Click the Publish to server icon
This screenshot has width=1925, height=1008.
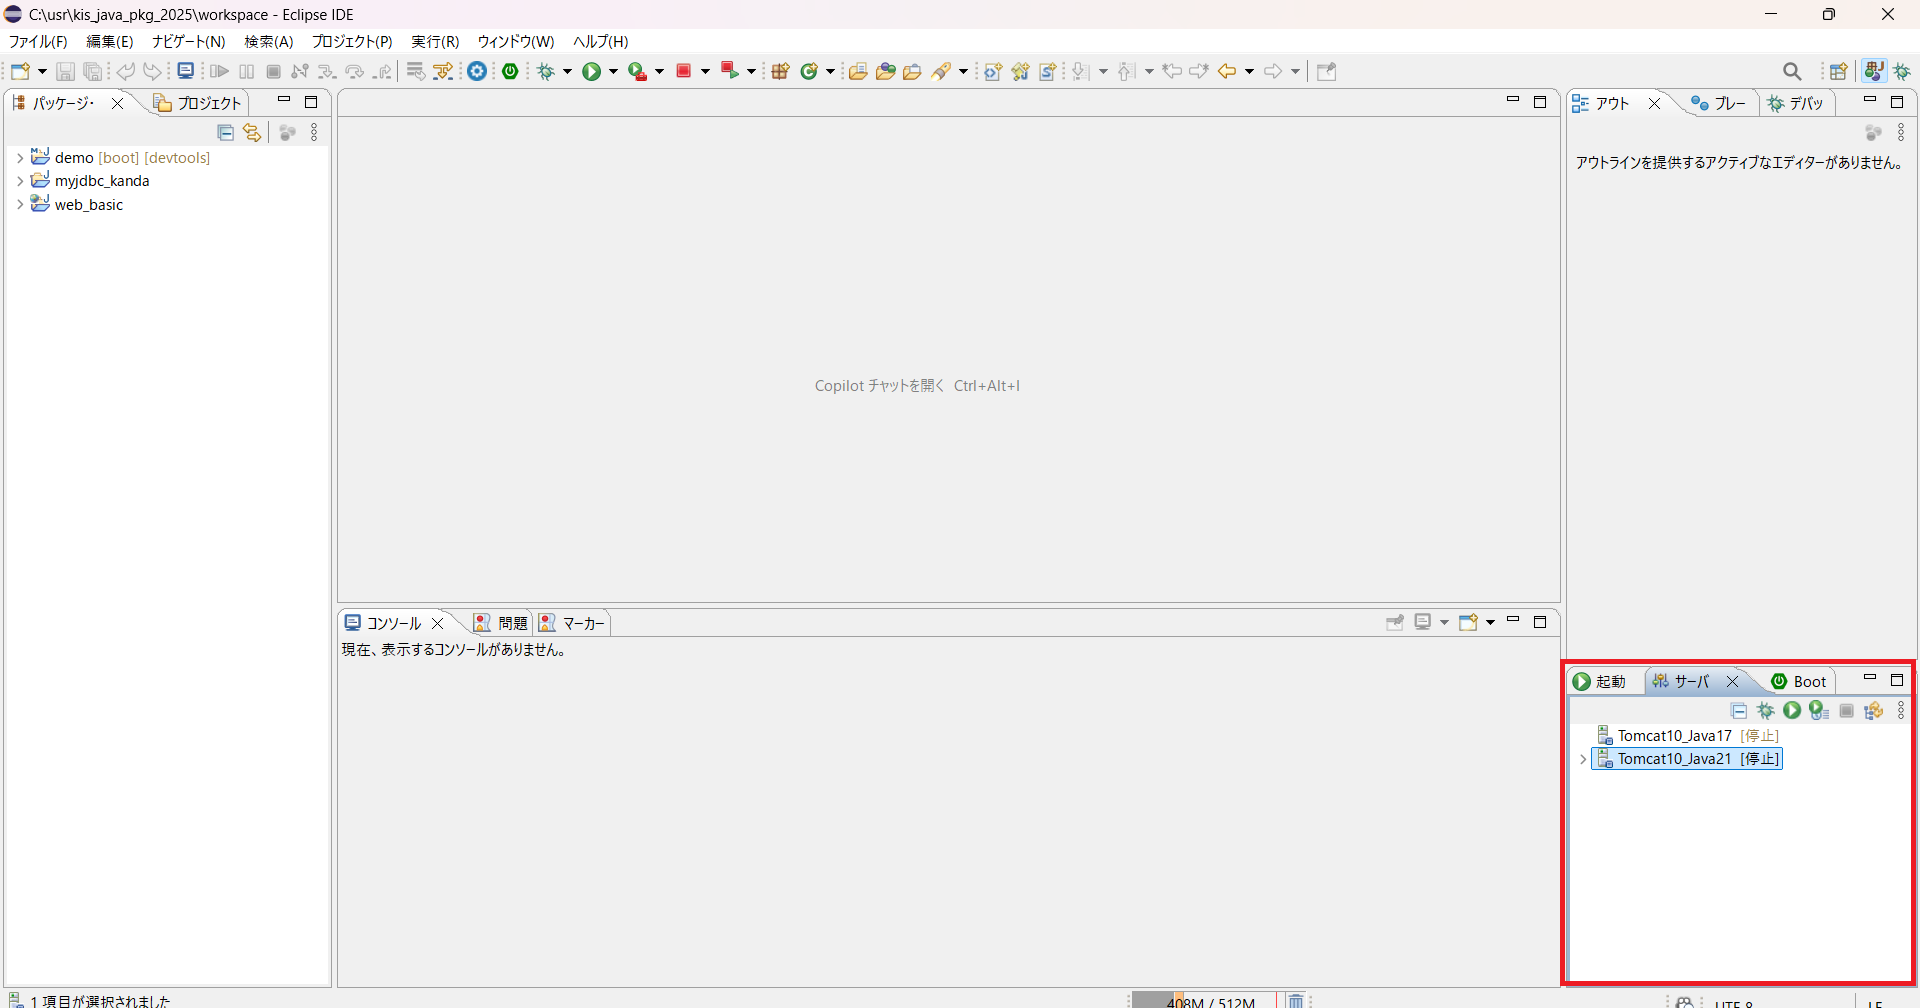tap(1874, 710)
